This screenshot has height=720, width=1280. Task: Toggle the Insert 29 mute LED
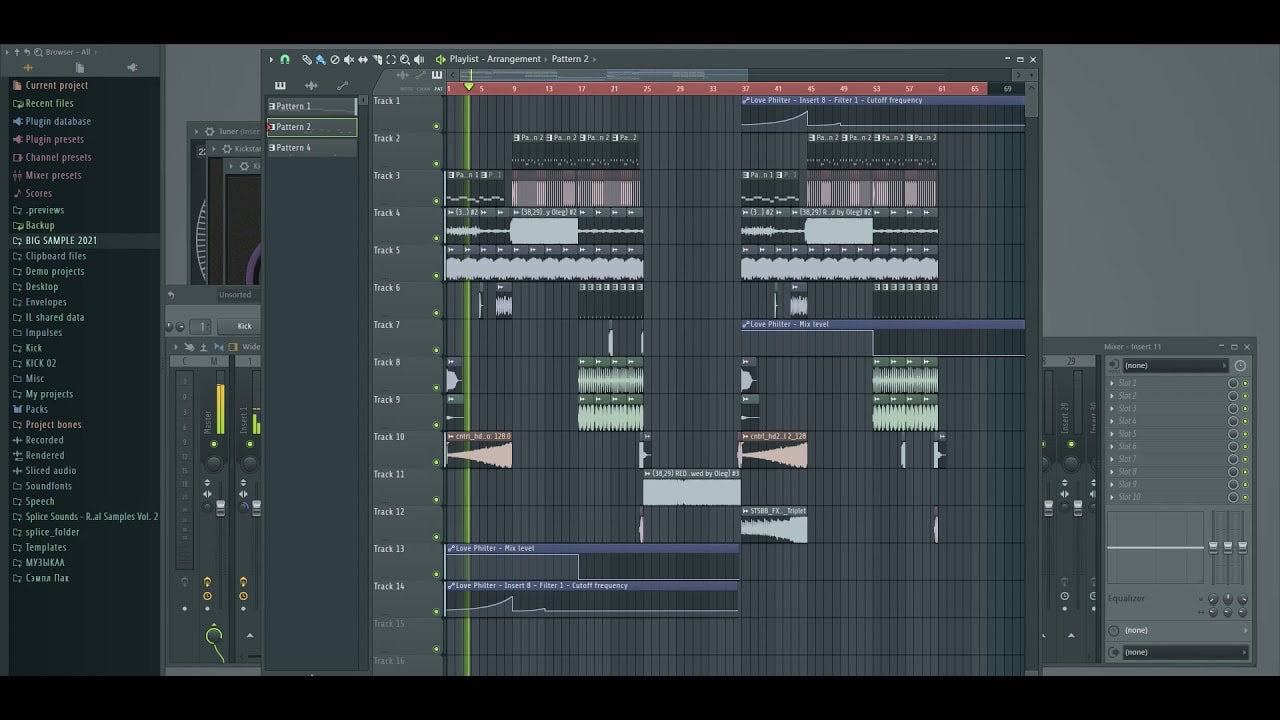[1071, 444]
